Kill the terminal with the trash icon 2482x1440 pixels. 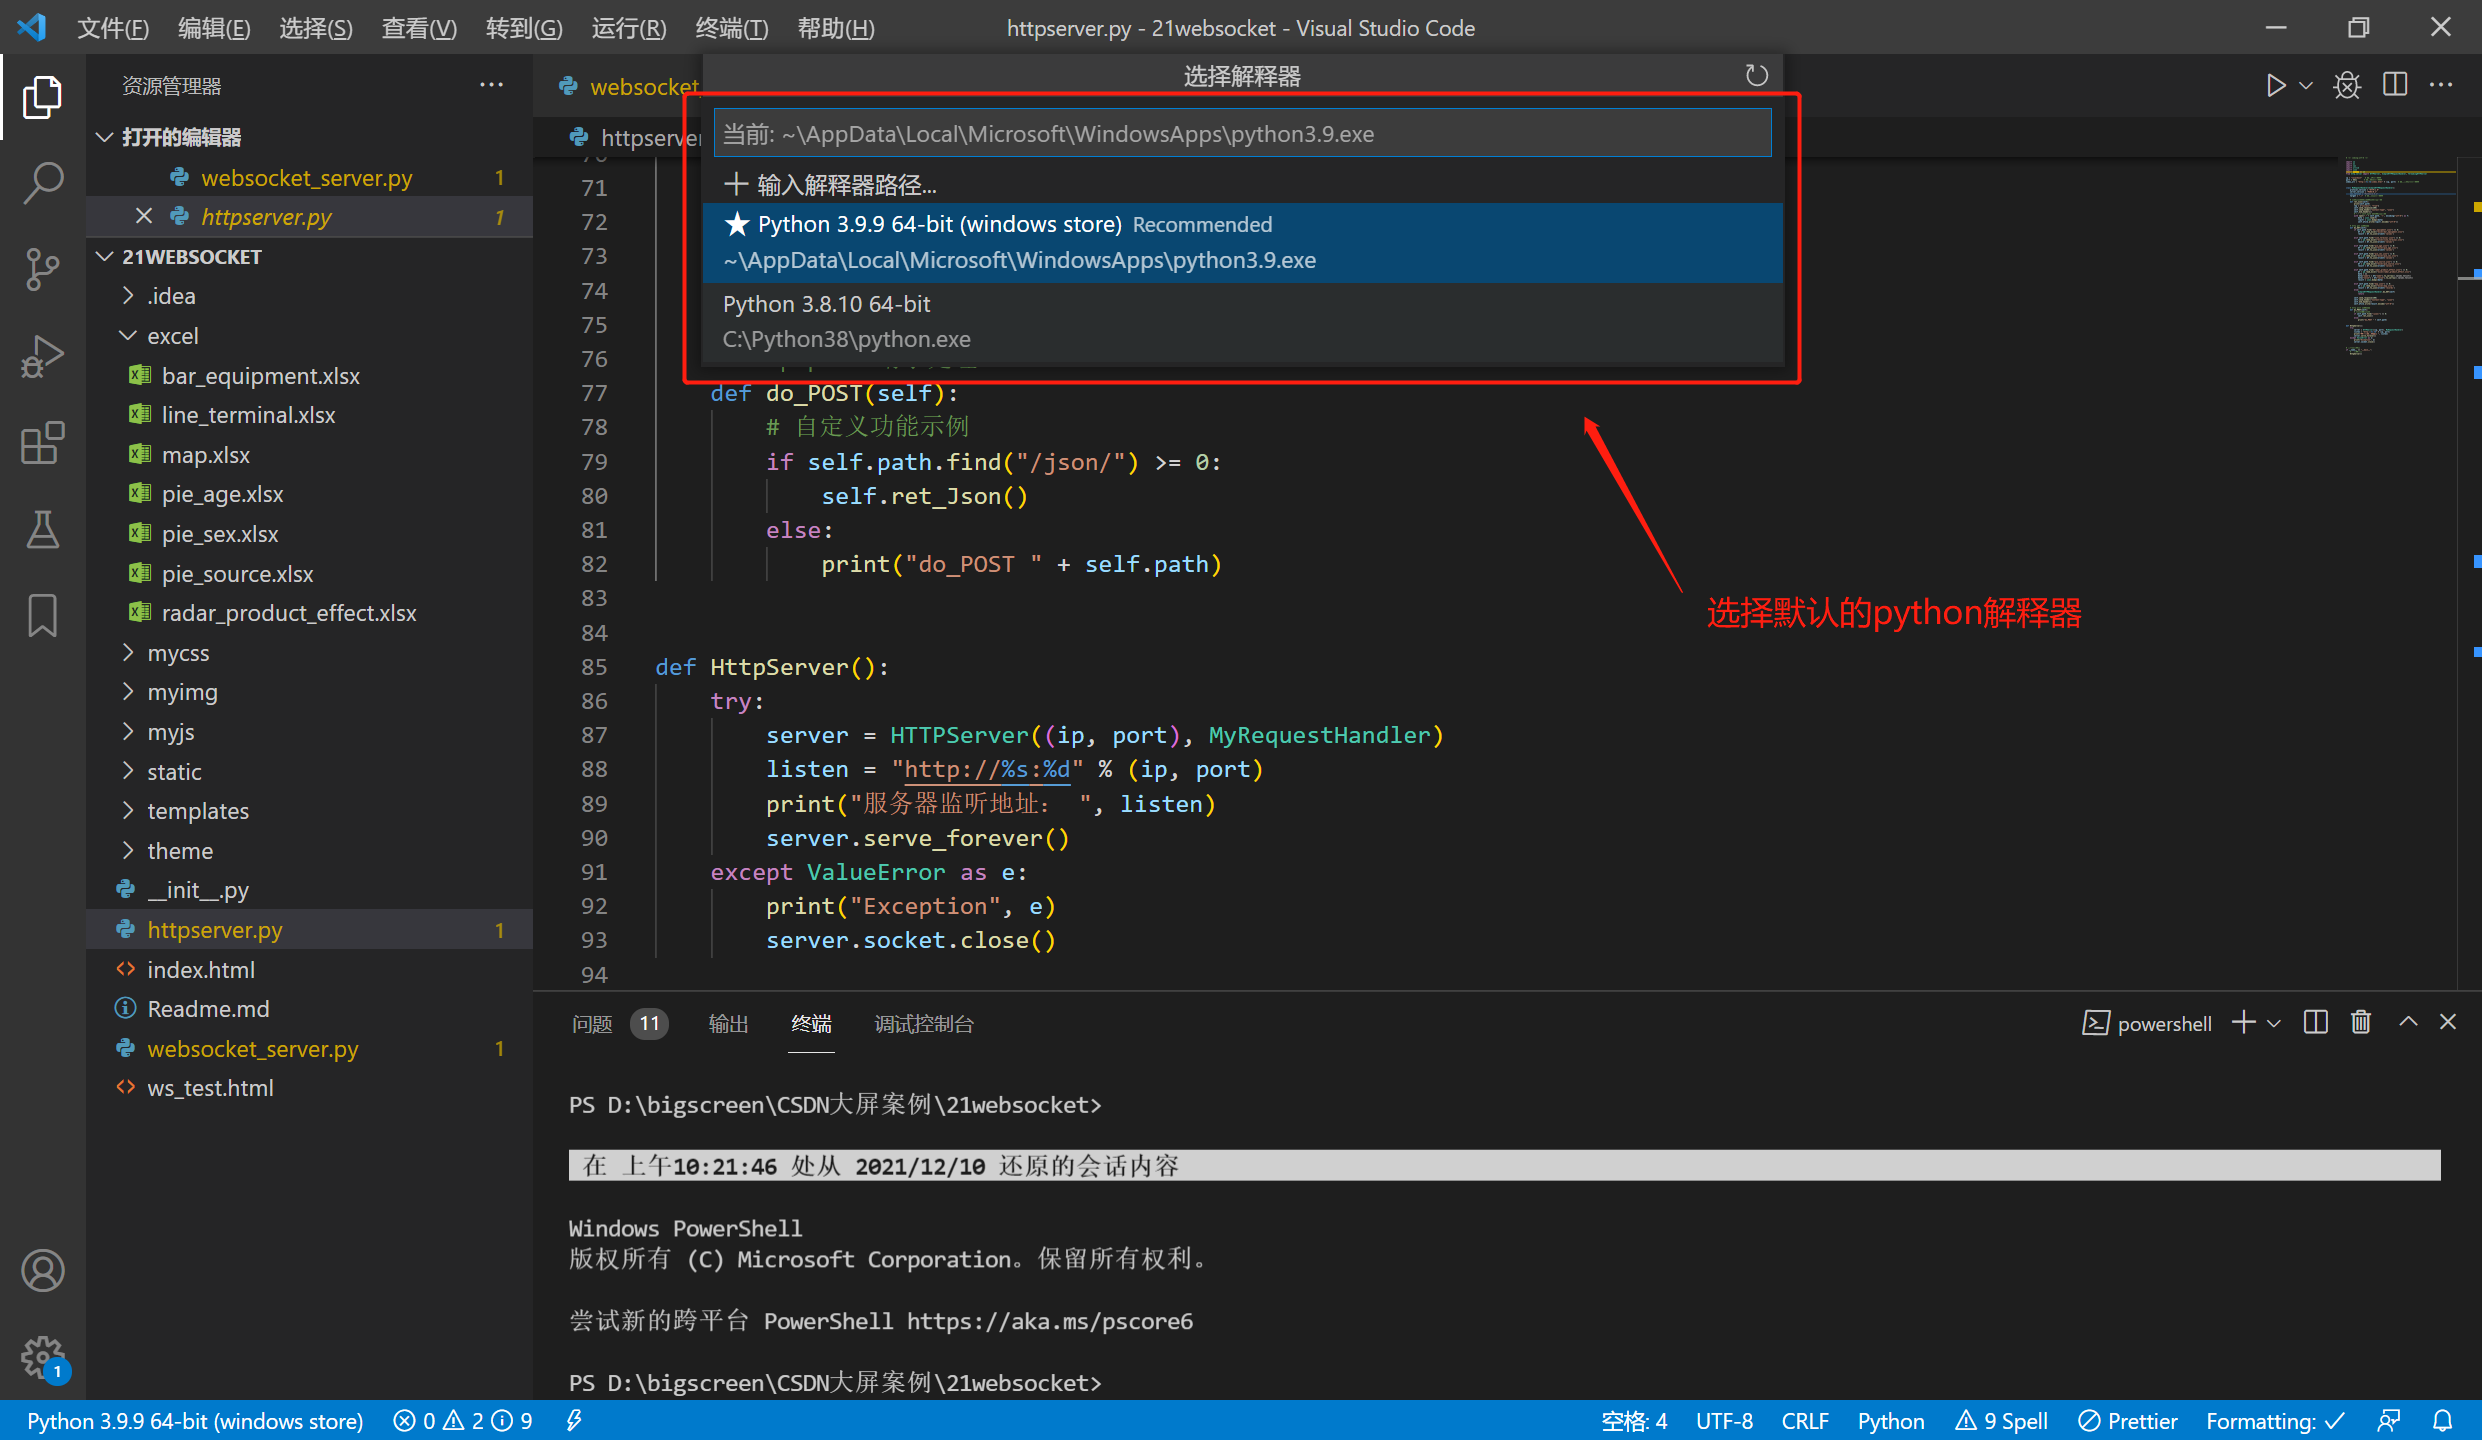pyautogui.click(x=2360, y=1022)
